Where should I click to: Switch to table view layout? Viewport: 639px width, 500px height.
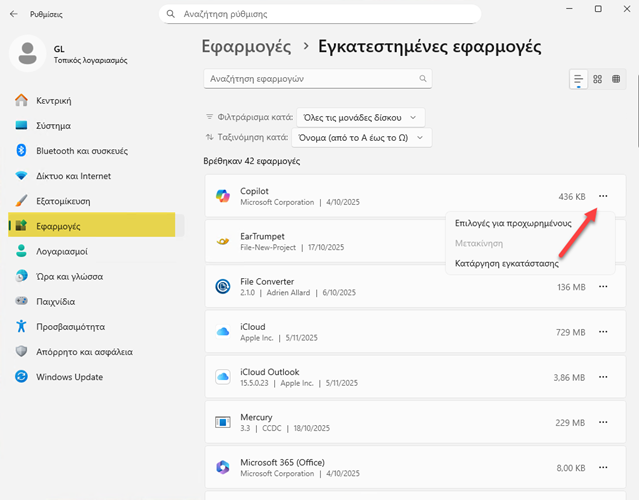point(616,79)
